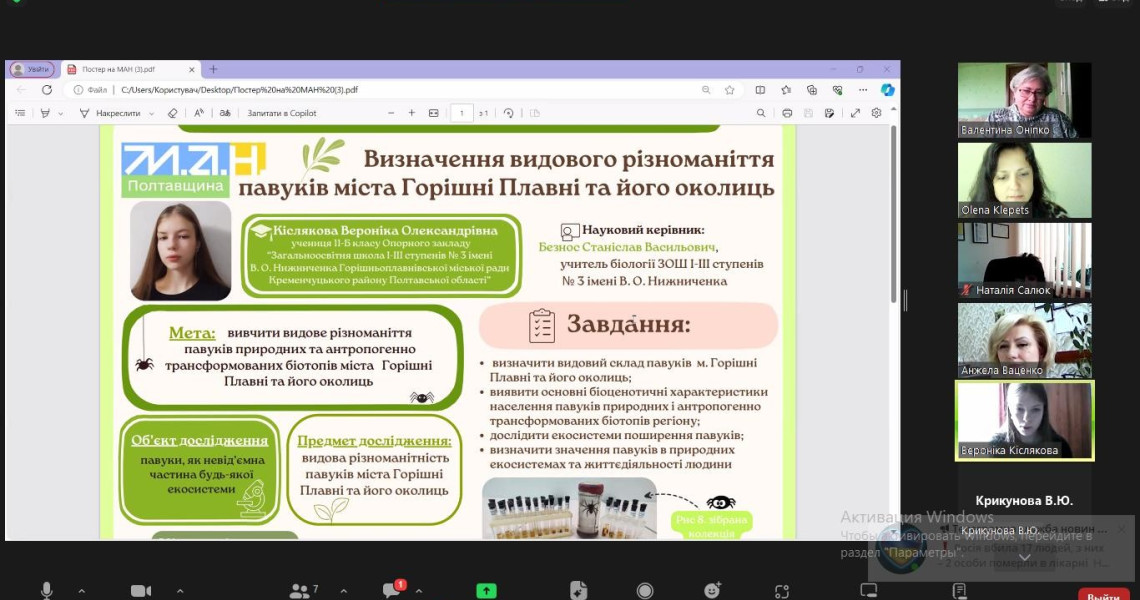Search the PDF with magnifier icon

pyautogui.click(x=760, y=113)
